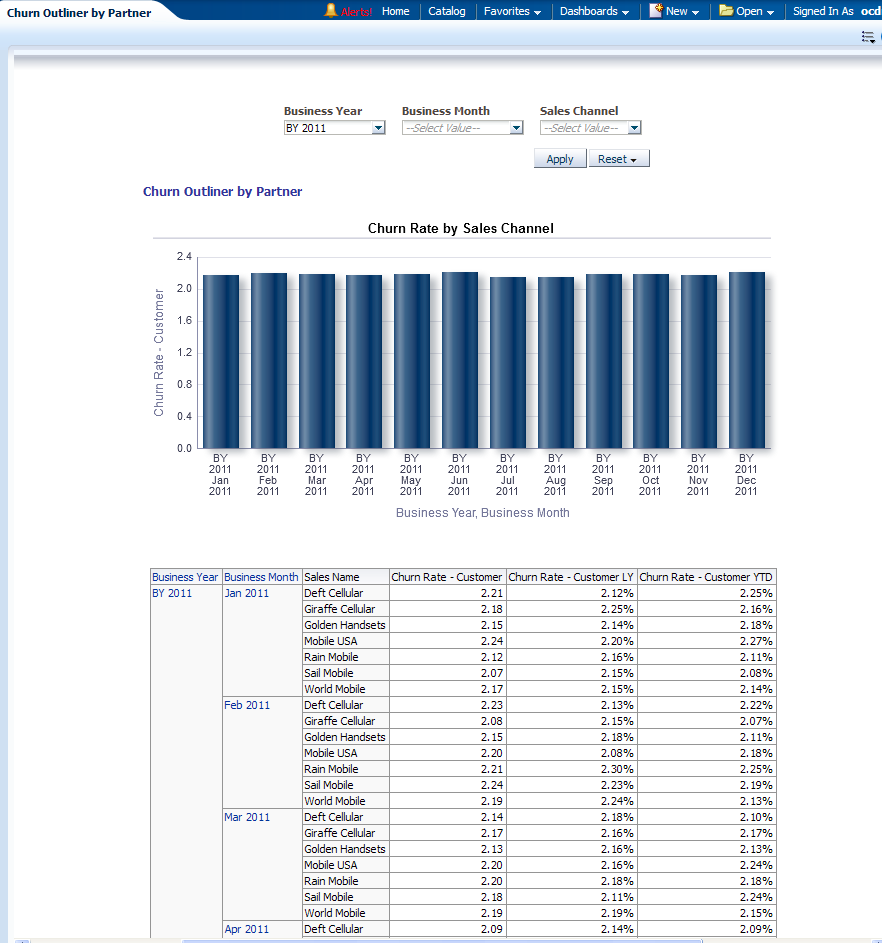
Task: Click BY 2011 link in table
Action: 172,593
